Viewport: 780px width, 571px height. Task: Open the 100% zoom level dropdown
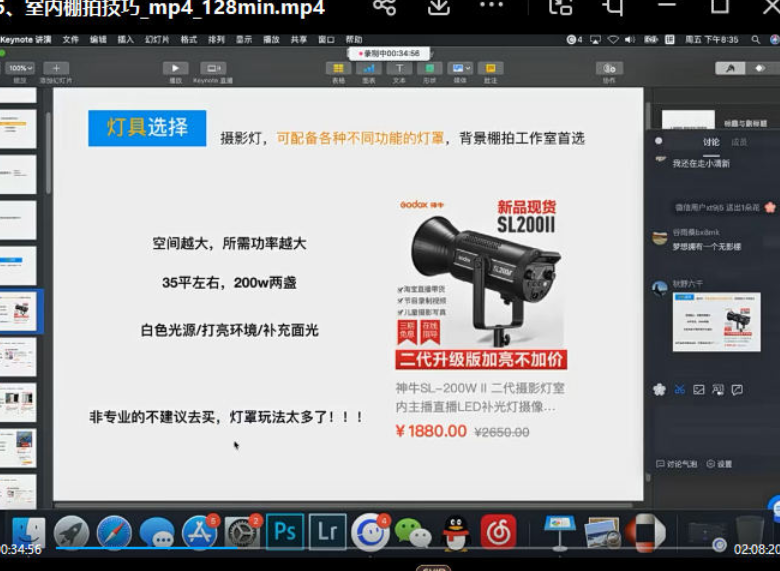[x=18, y=69]
